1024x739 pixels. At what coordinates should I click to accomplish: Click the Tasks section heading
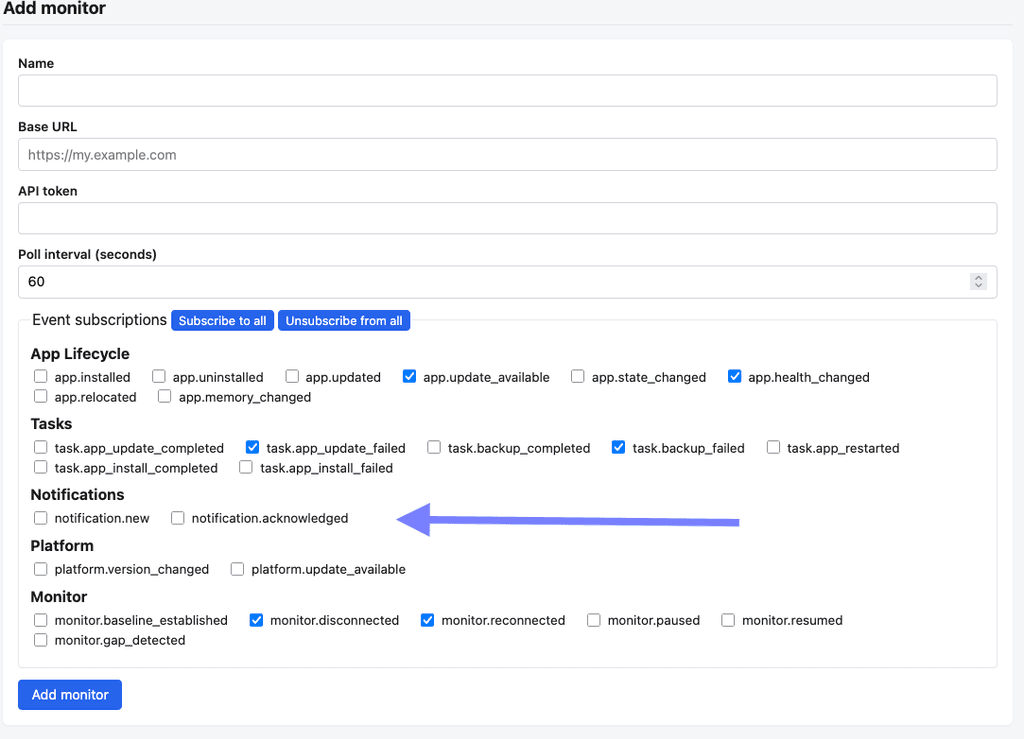[51, 424]
